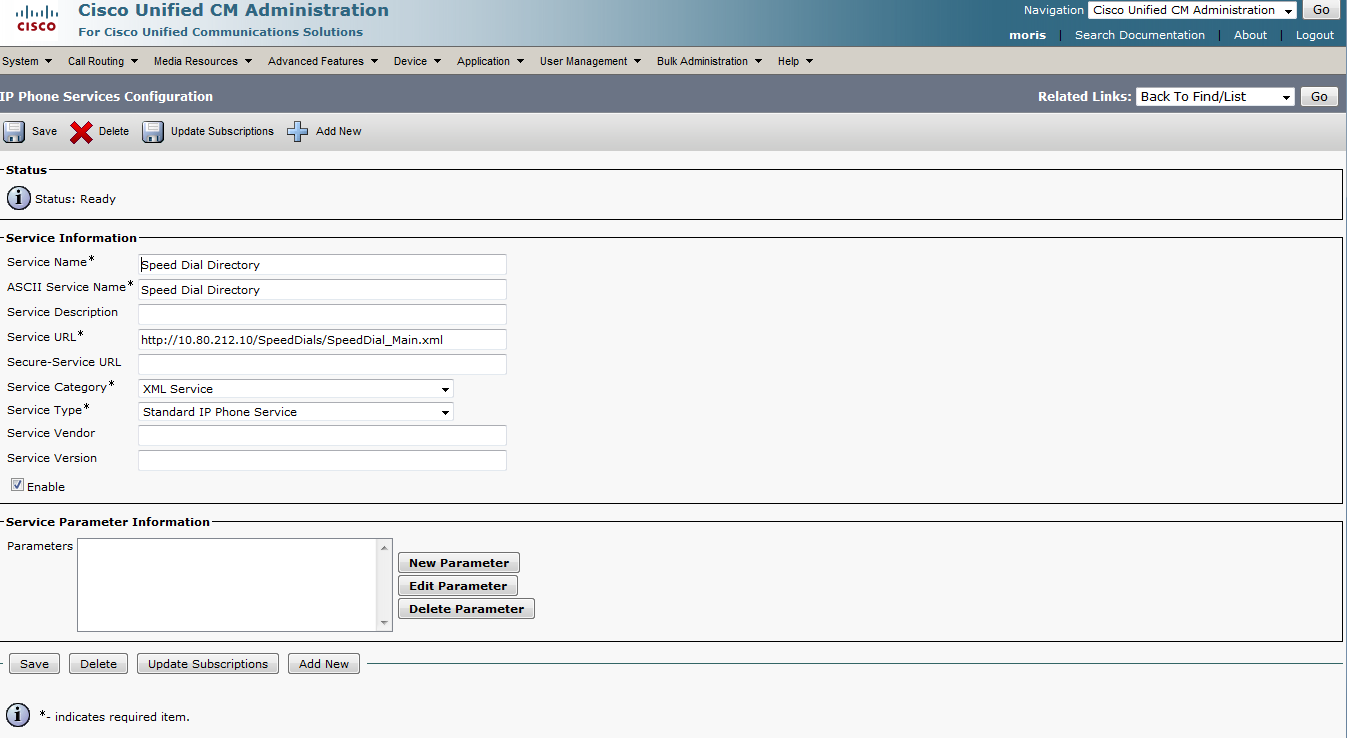
Task: Open the Device menu
Action: [x=417, y=61]
